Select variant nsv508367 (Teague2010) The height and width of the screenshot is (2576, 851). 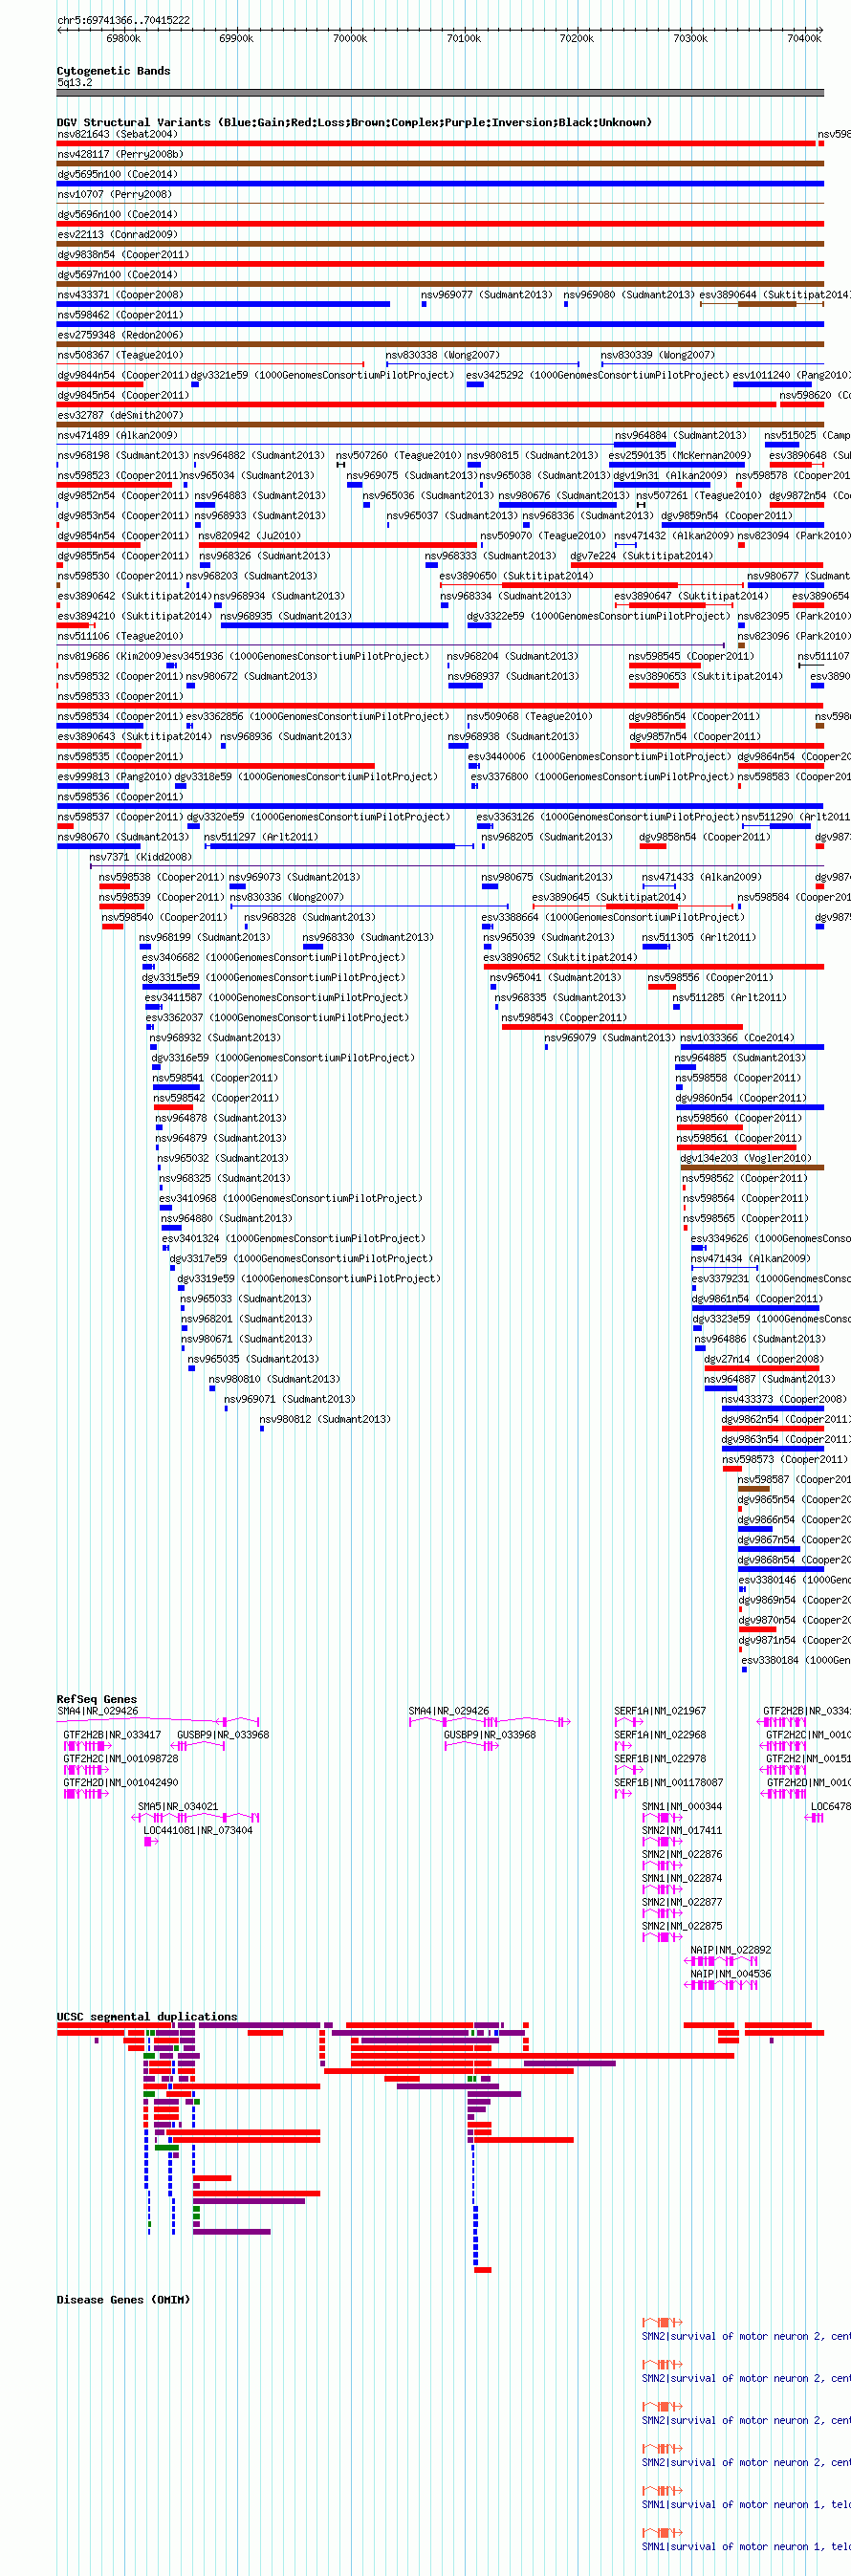coord(120,354)
